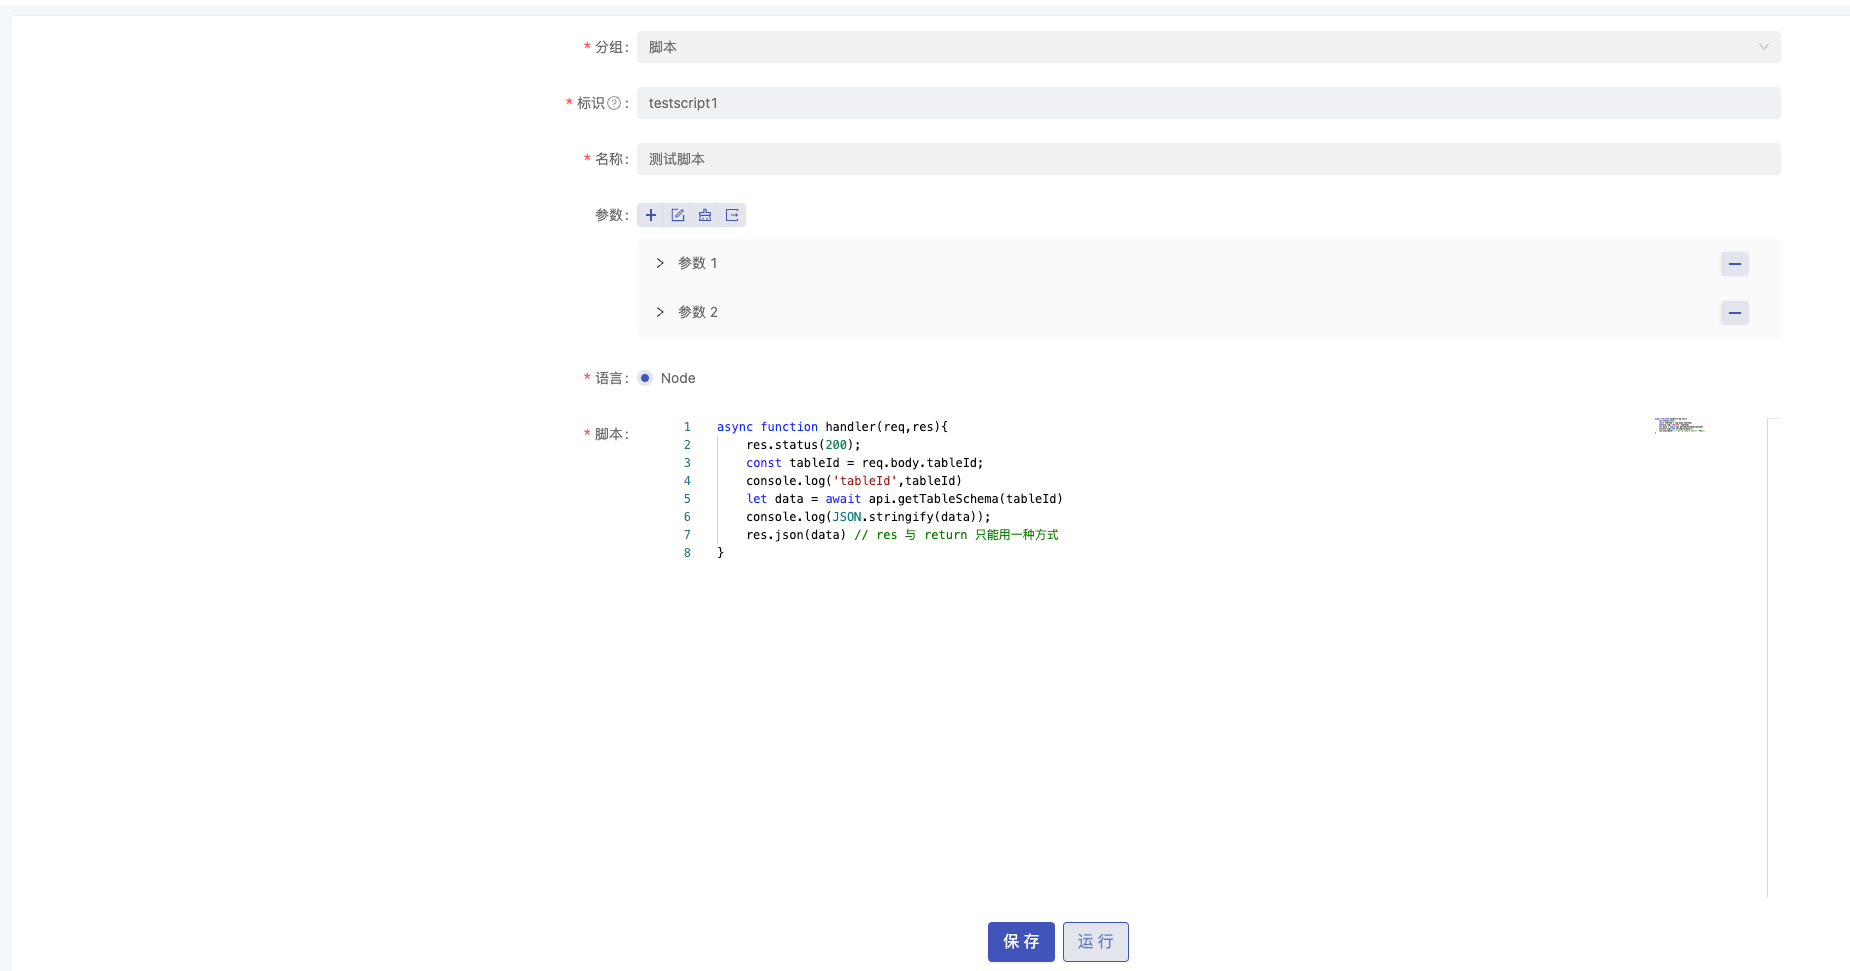Remove 参数 2 with minus button
Image resolution: width=1850 pixels, height=971 pixels.
tap(1735, 313)
